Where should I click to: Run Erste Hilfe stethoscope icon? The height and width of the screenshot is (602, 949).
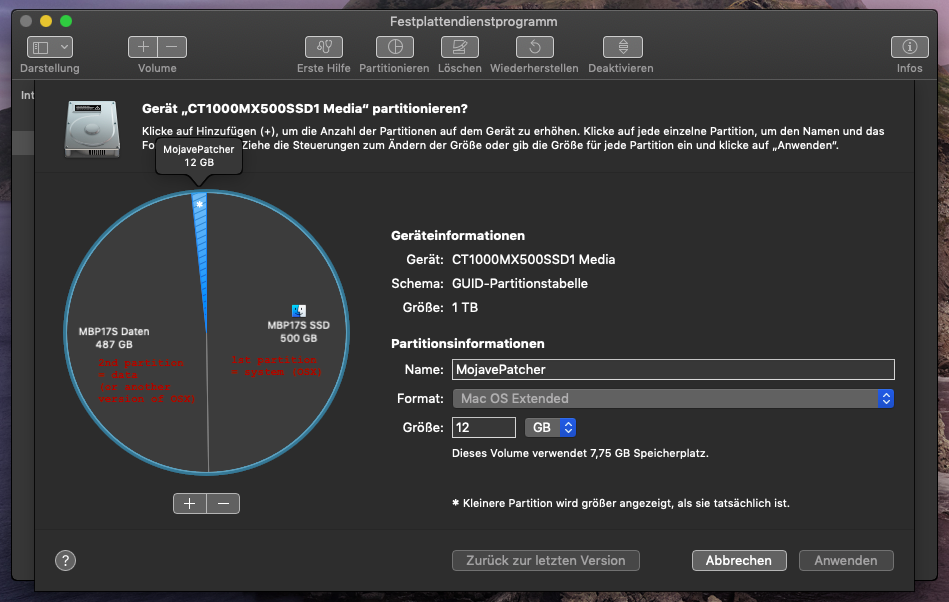[324, 47]
